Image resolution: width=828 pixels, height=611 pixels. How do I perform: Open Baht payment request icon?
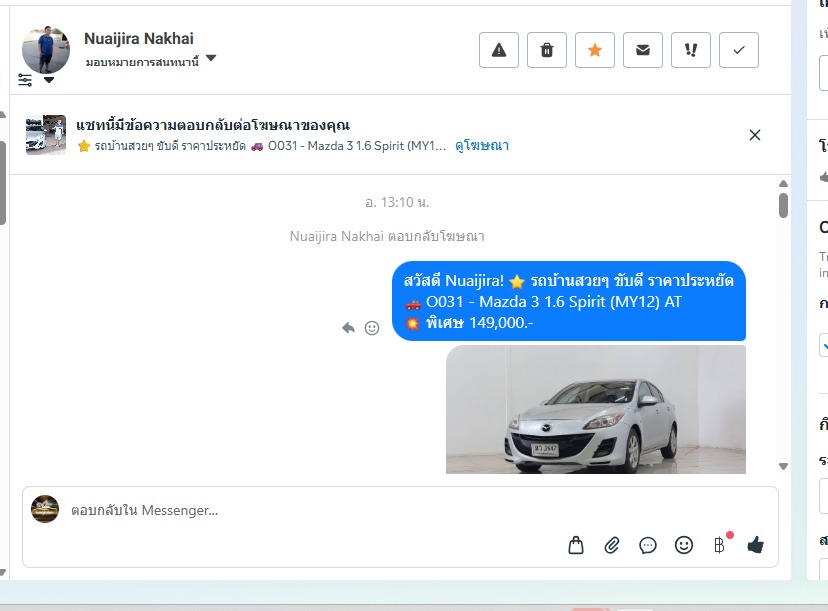pos(720,544)
